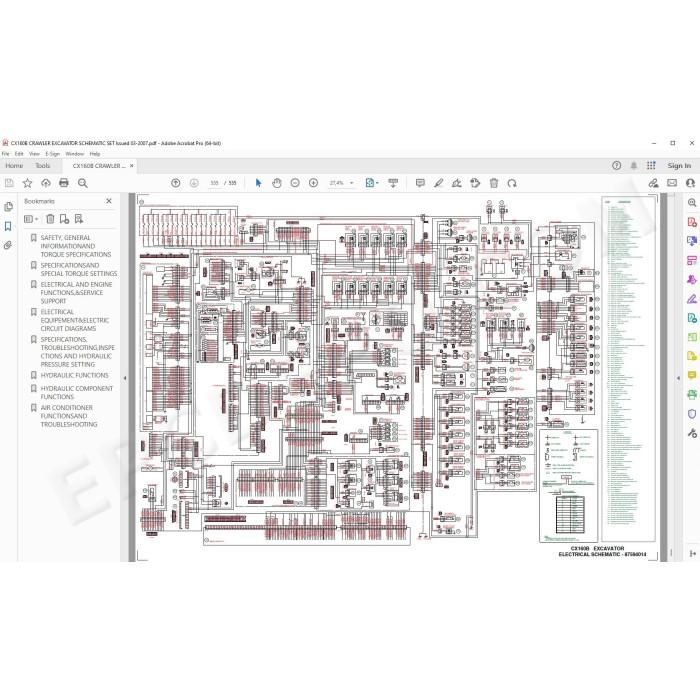700x700 pixels.
Task: Switch to the Tools tab
Action: pos(42,166)
